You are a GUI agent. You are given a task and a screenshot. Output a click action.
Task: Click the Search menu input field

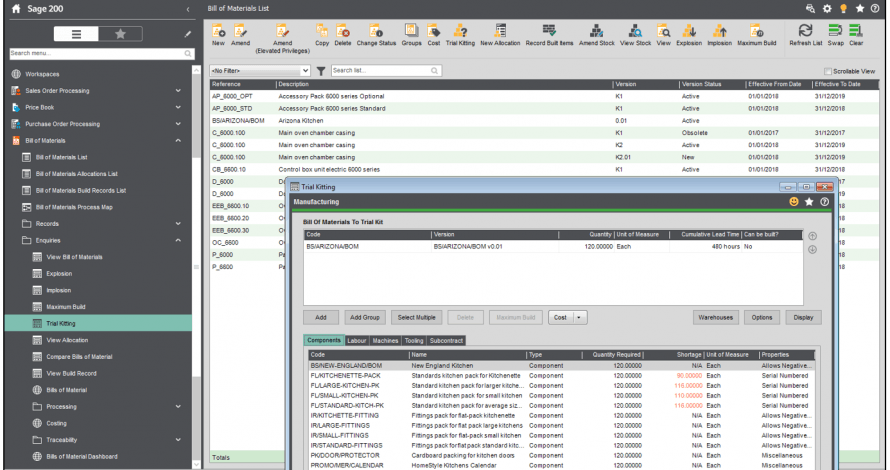pyautogui.click(x=102, y=53)
